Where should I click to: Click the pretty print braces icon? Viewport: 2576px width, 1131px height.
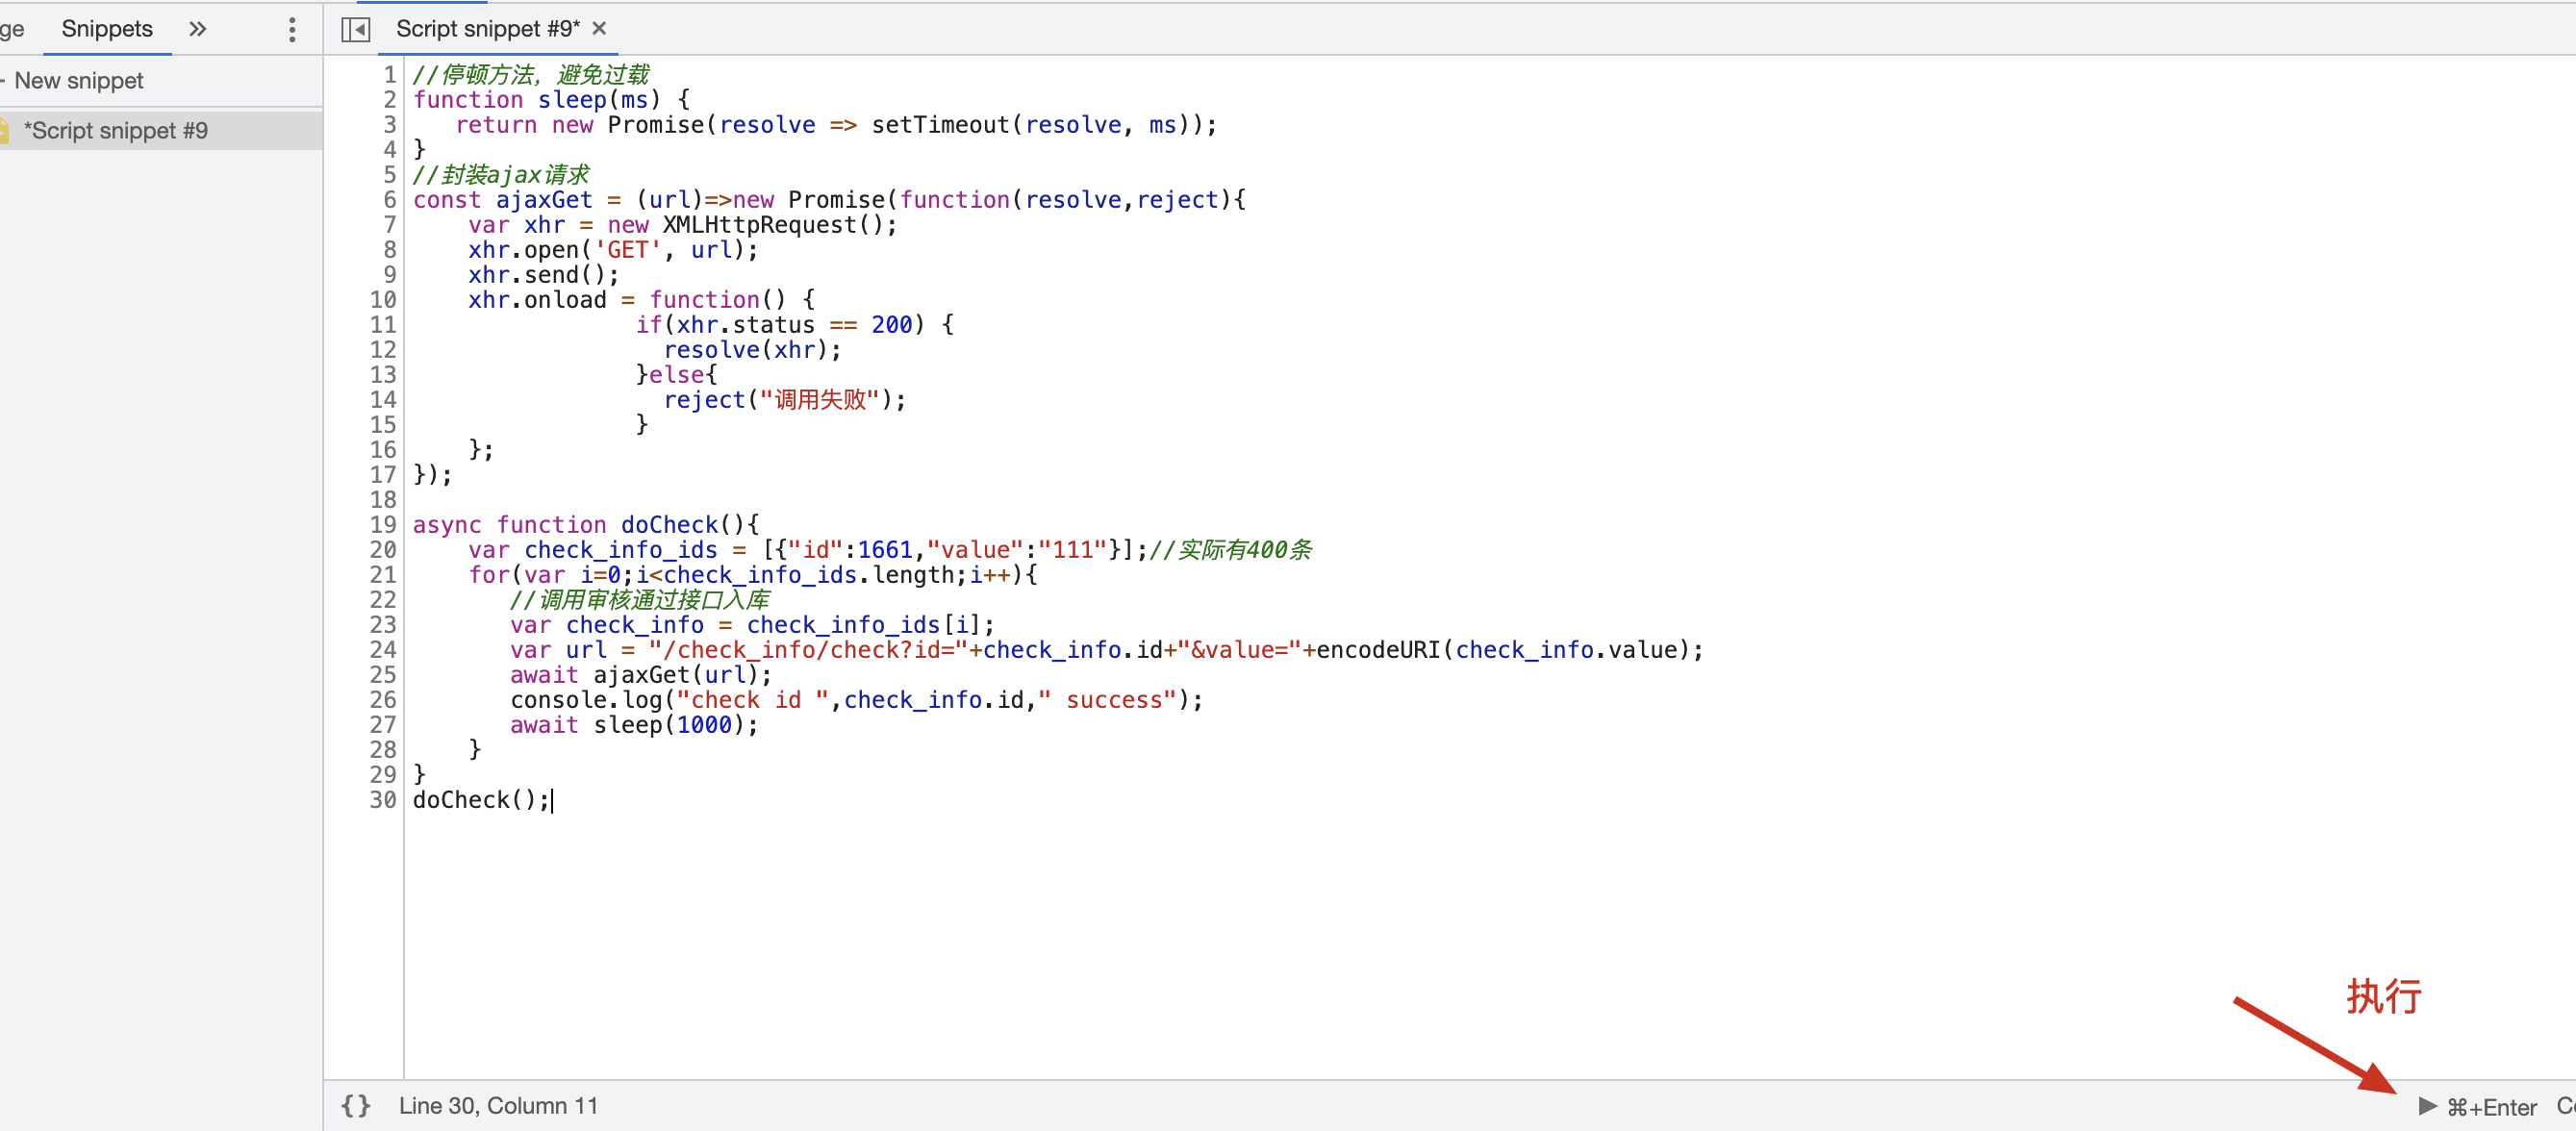(356, 1105)
